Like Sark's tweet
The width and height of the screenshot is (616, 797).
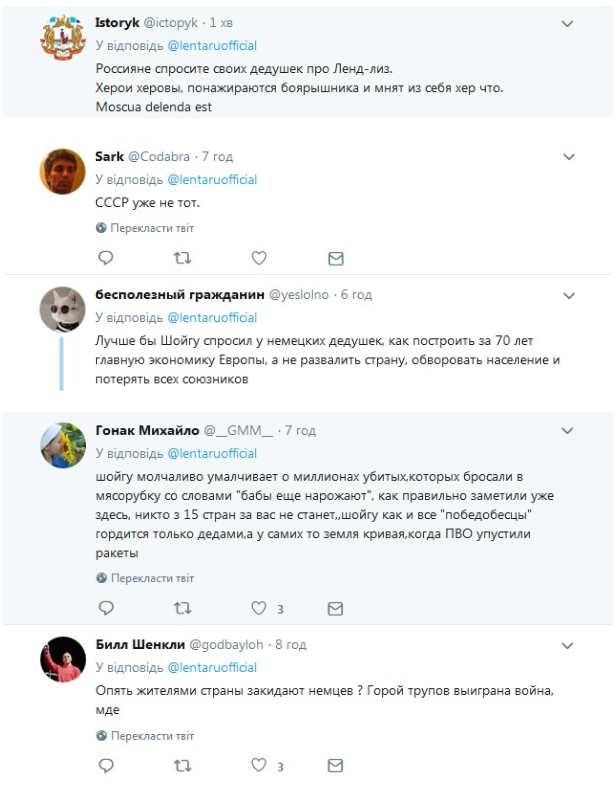pos(259,258)
